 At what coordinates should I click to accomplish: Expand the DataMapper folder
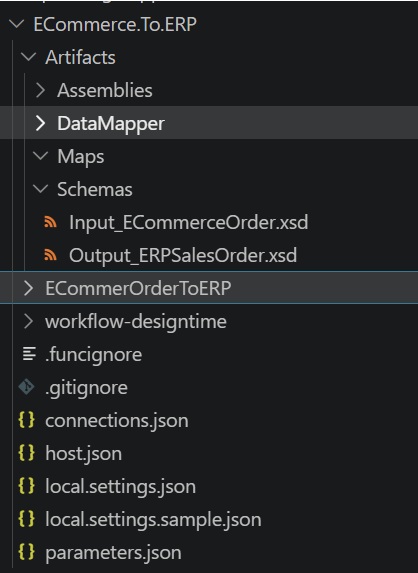click(41, 123)
